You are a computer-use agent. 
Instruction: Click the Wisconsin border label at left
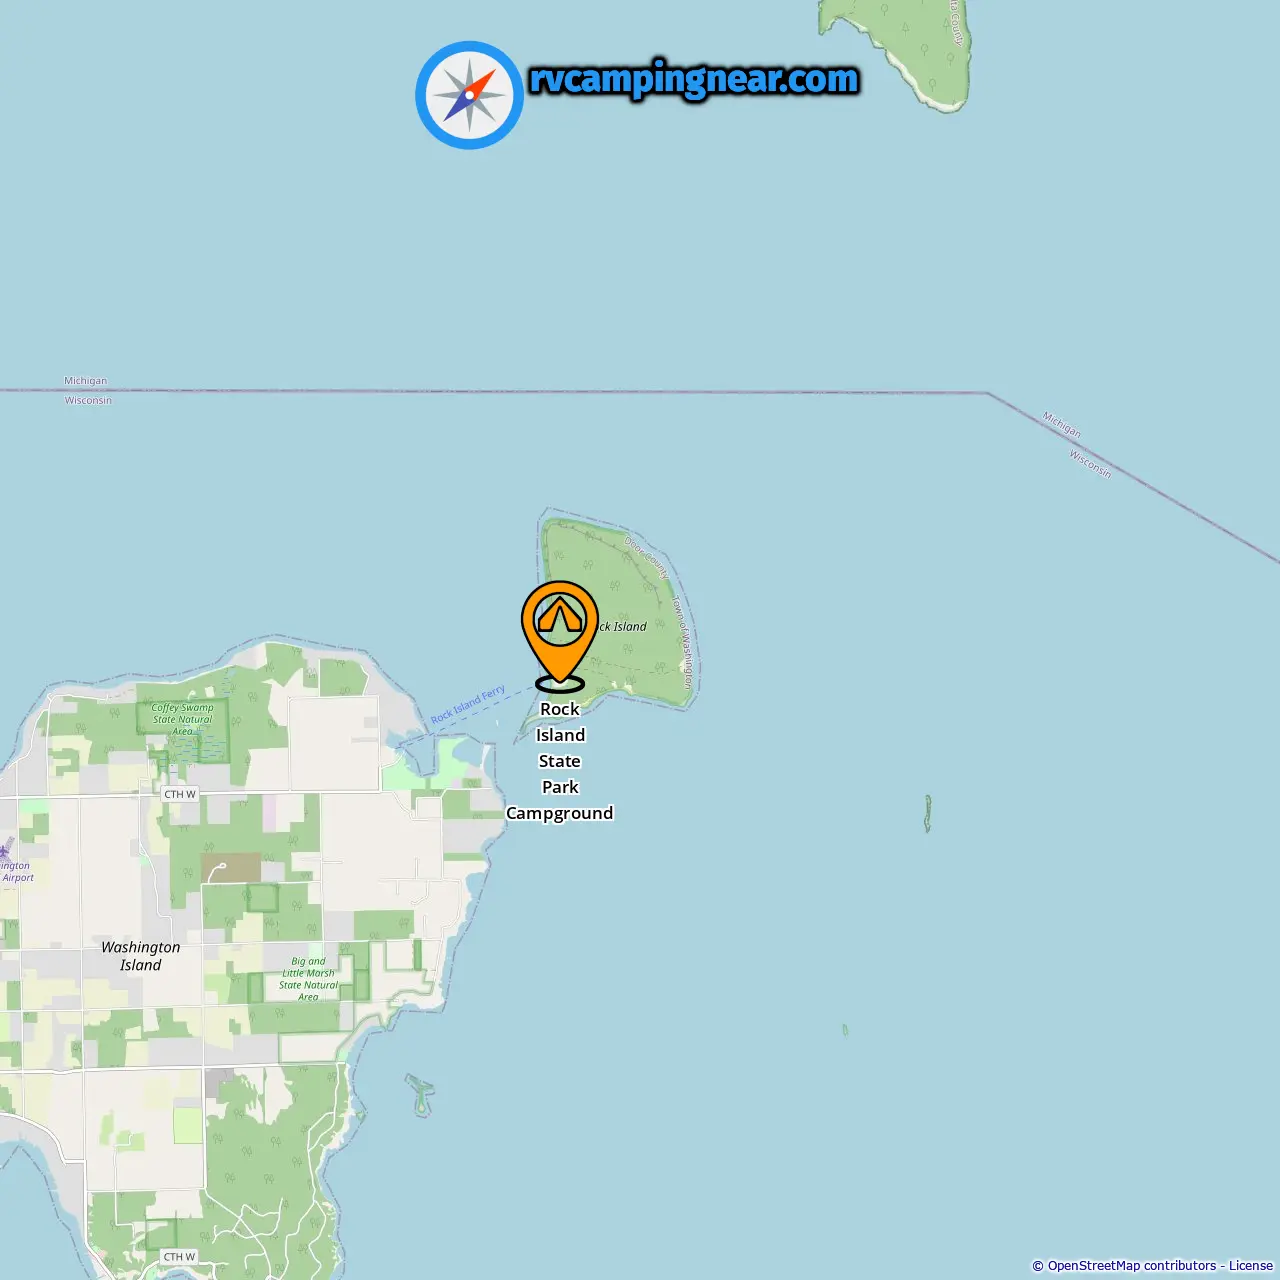coord(88,400)
